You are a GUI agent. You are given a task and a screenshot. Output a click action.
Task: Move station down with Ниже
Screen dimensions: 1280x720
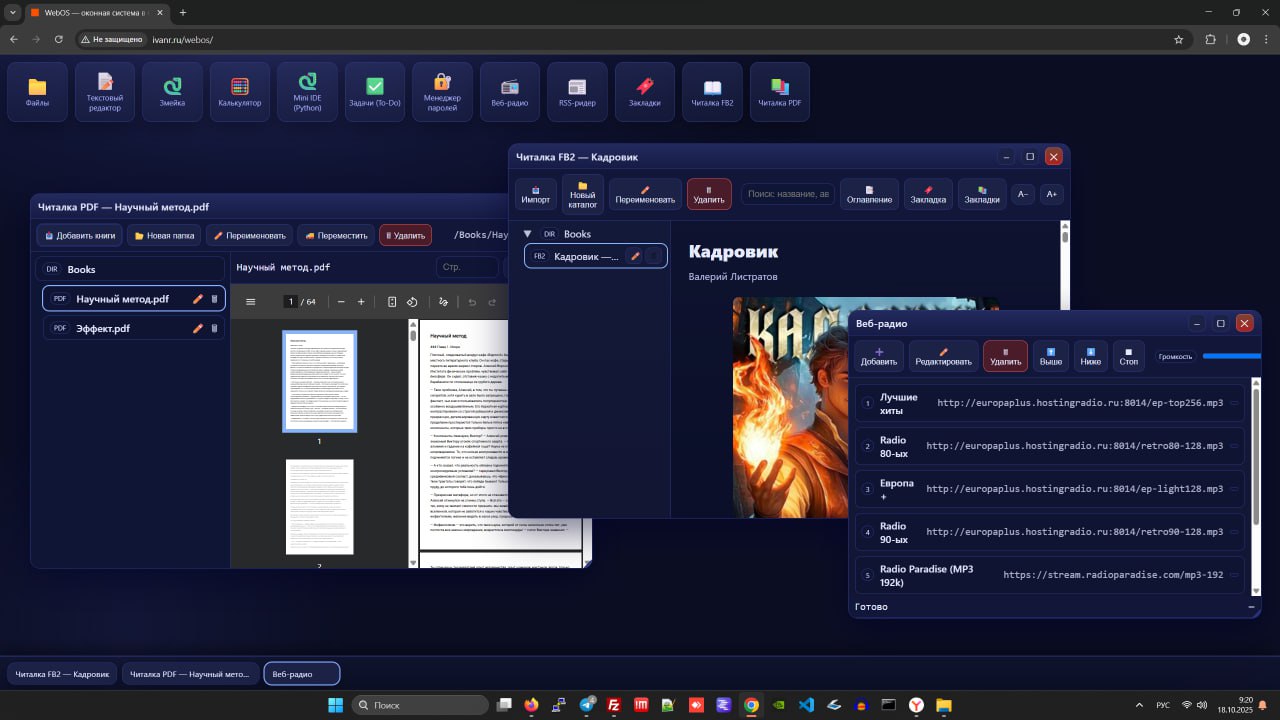pyautogui.click(x=1091, y=356)
